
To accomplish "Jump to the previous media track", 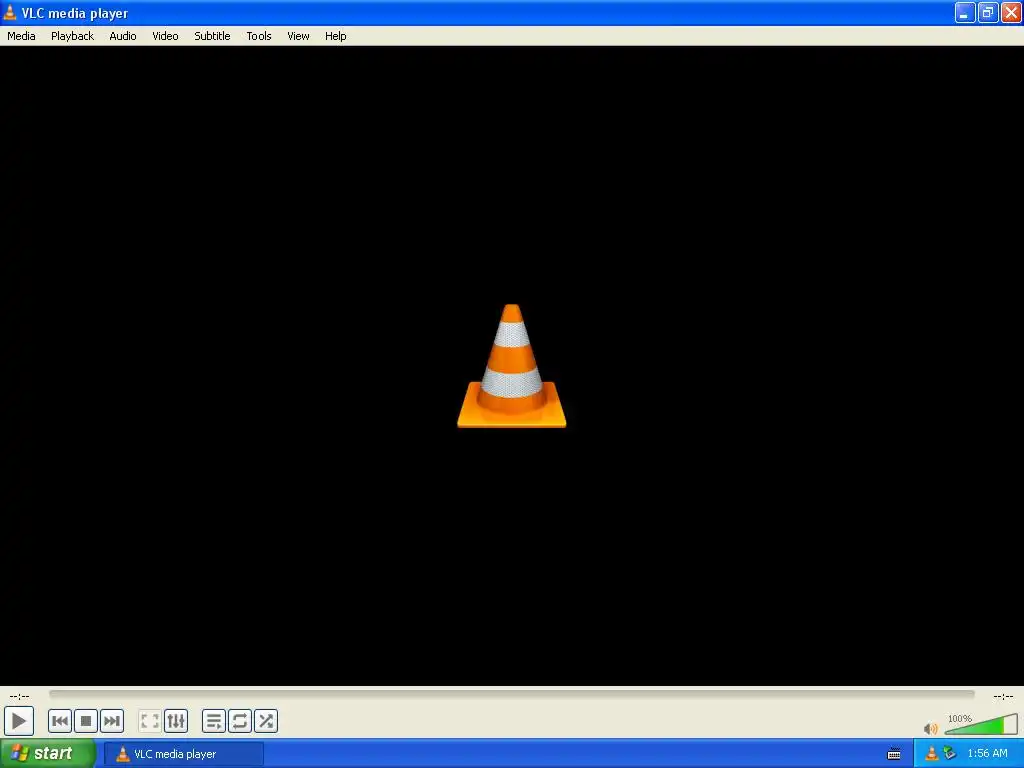I will tap(59, 721).
